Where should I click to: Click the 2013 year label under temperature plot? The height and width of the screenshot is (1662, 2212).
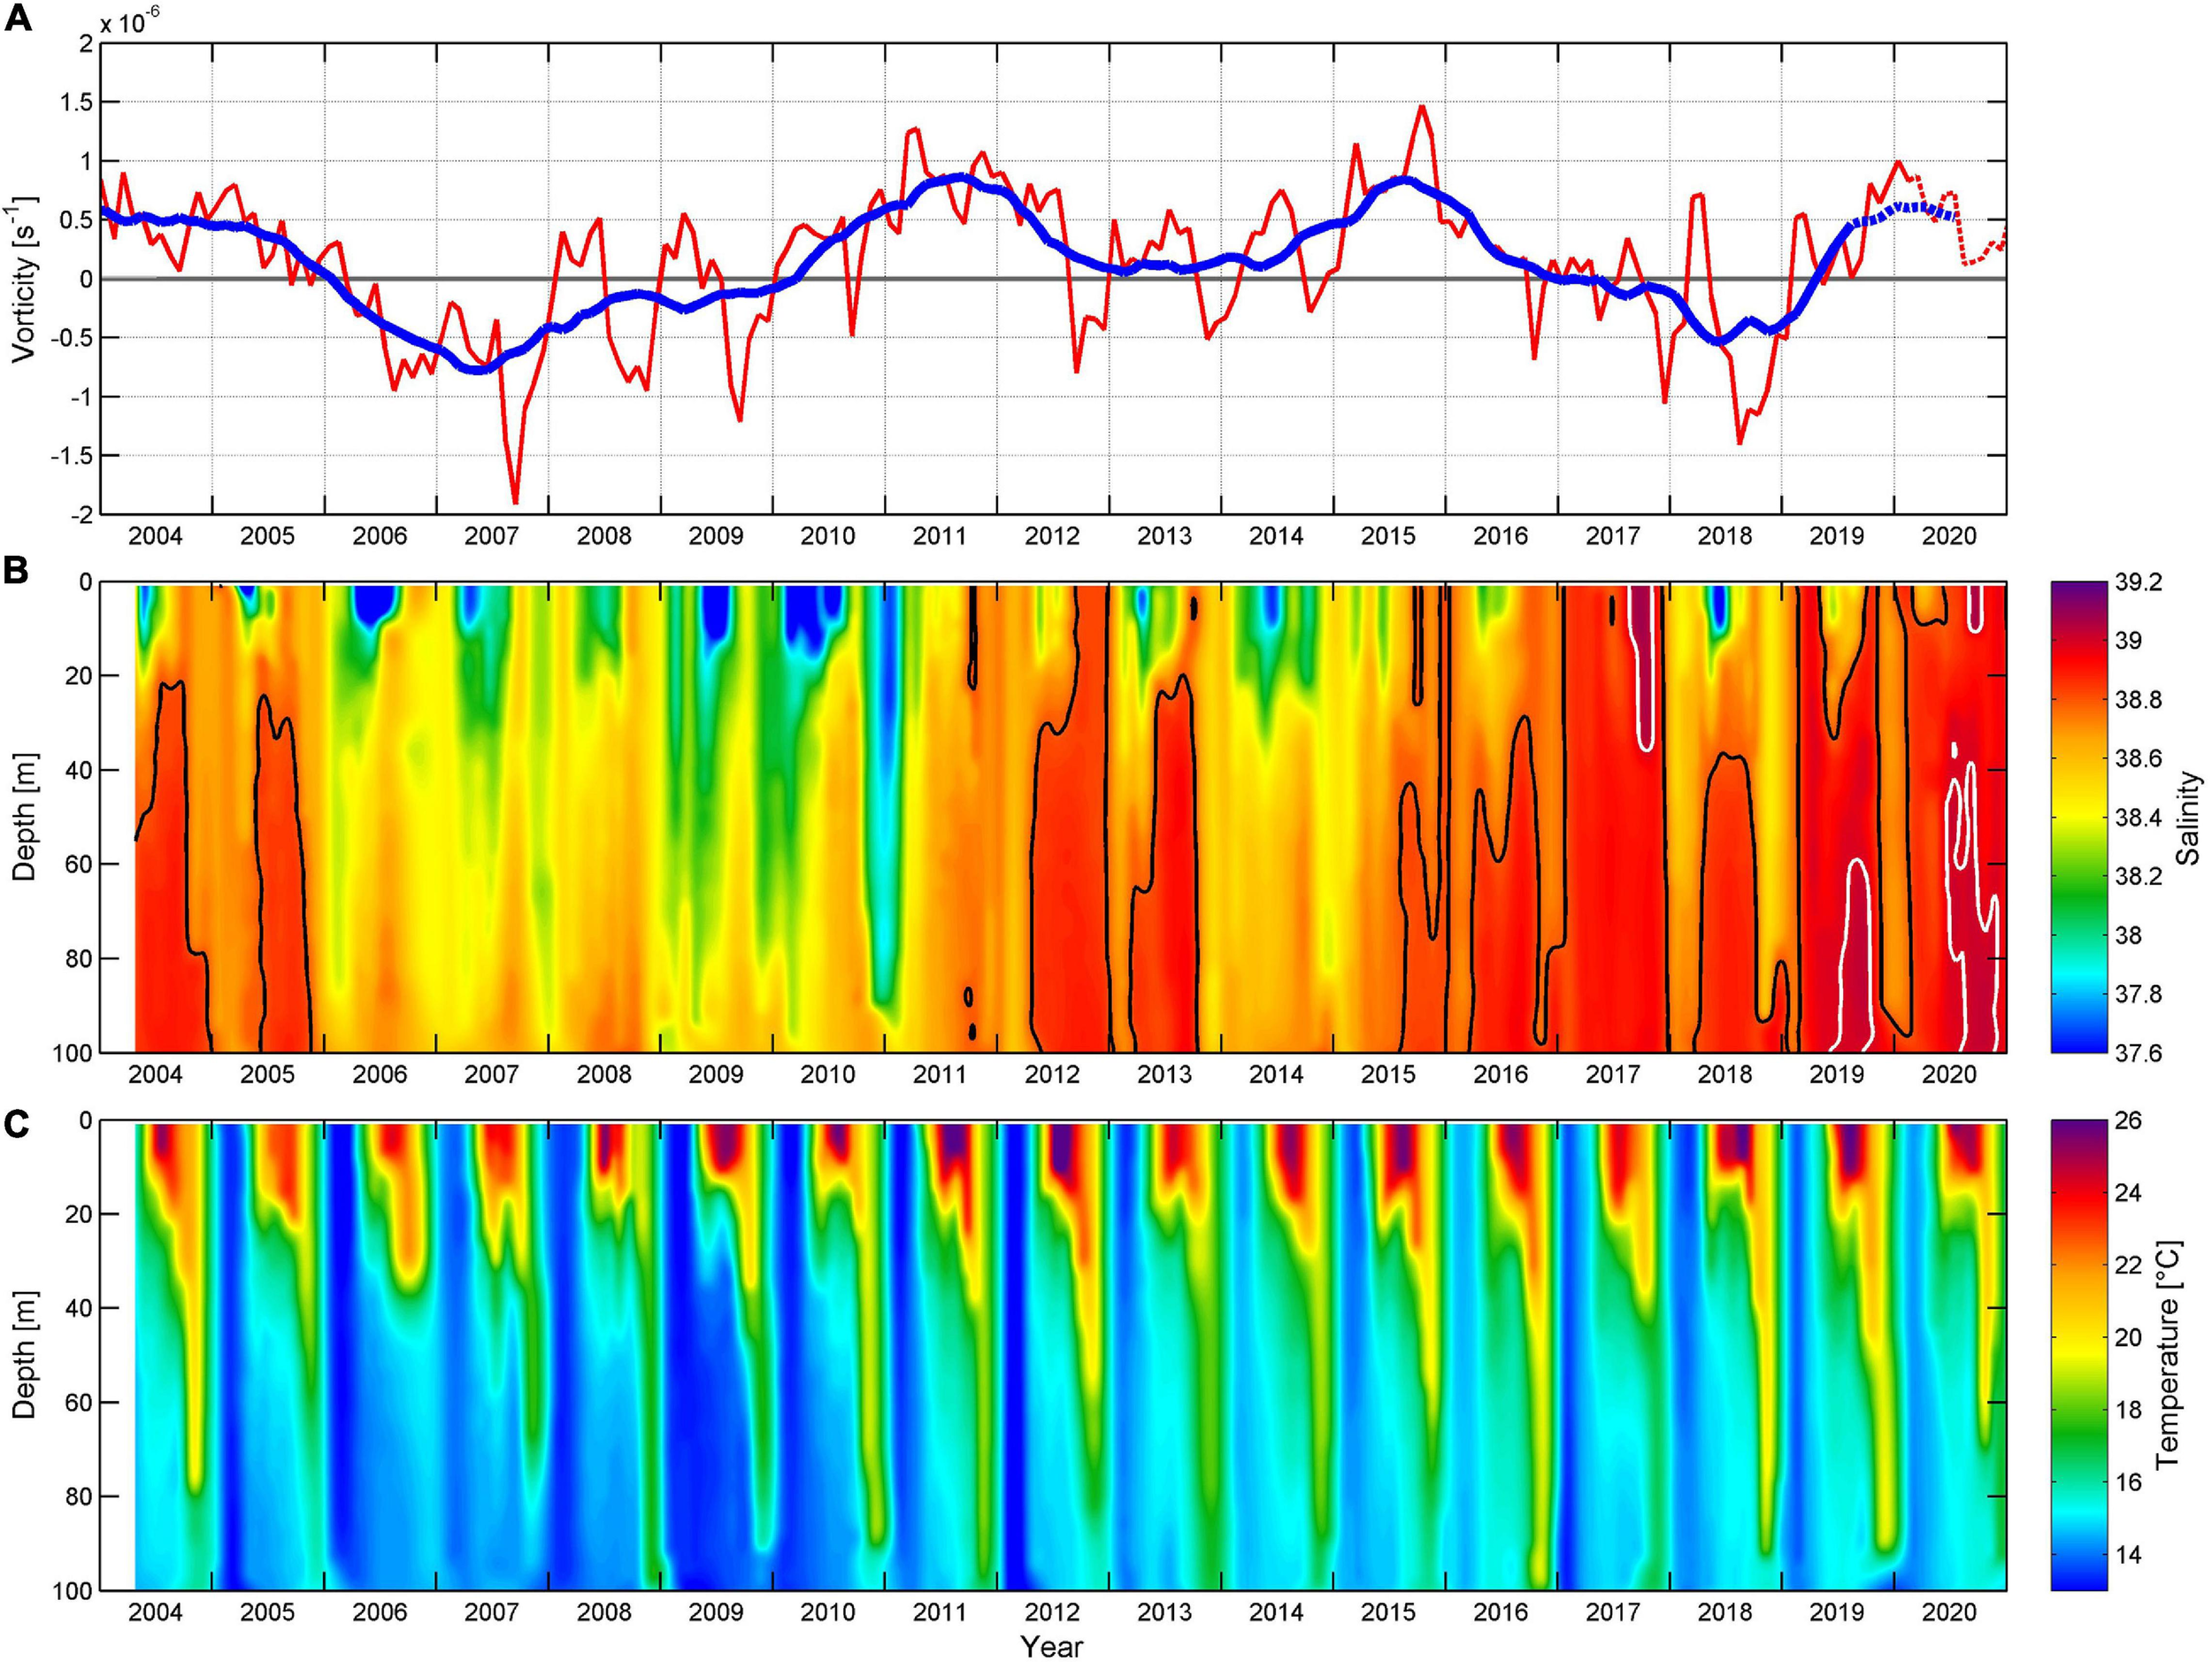(1164, 1613)
